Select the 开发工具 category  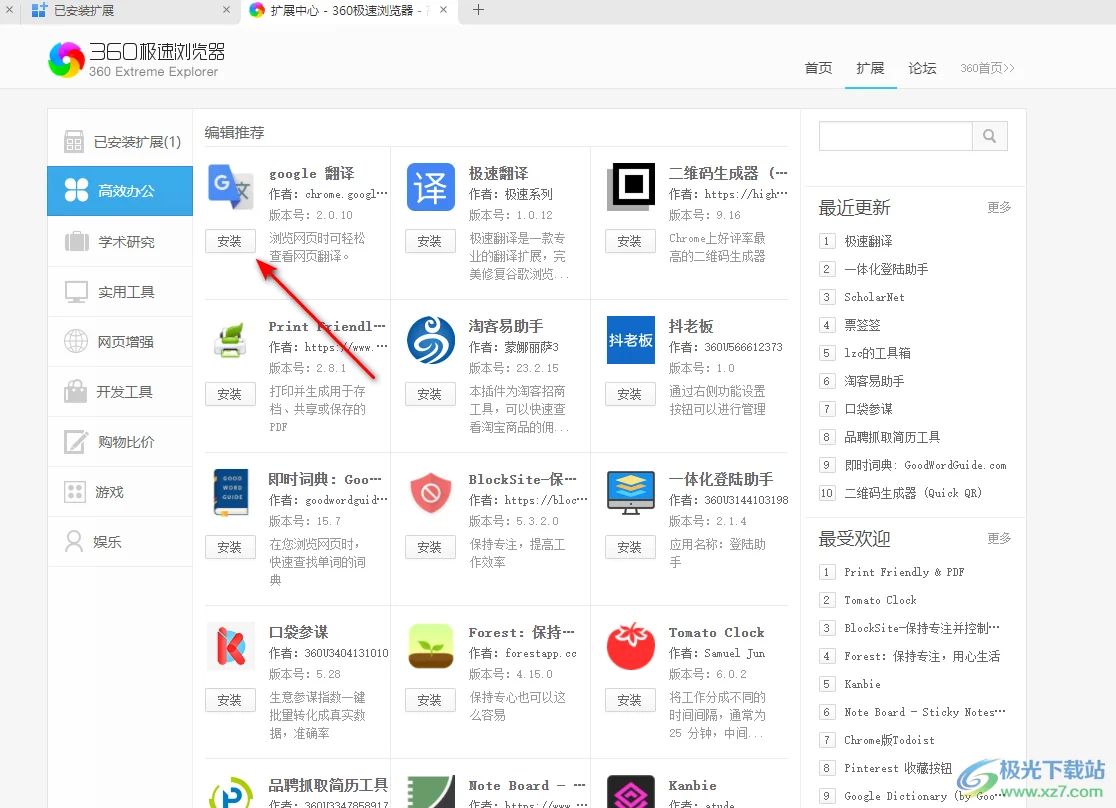click(x=120, y=392)
